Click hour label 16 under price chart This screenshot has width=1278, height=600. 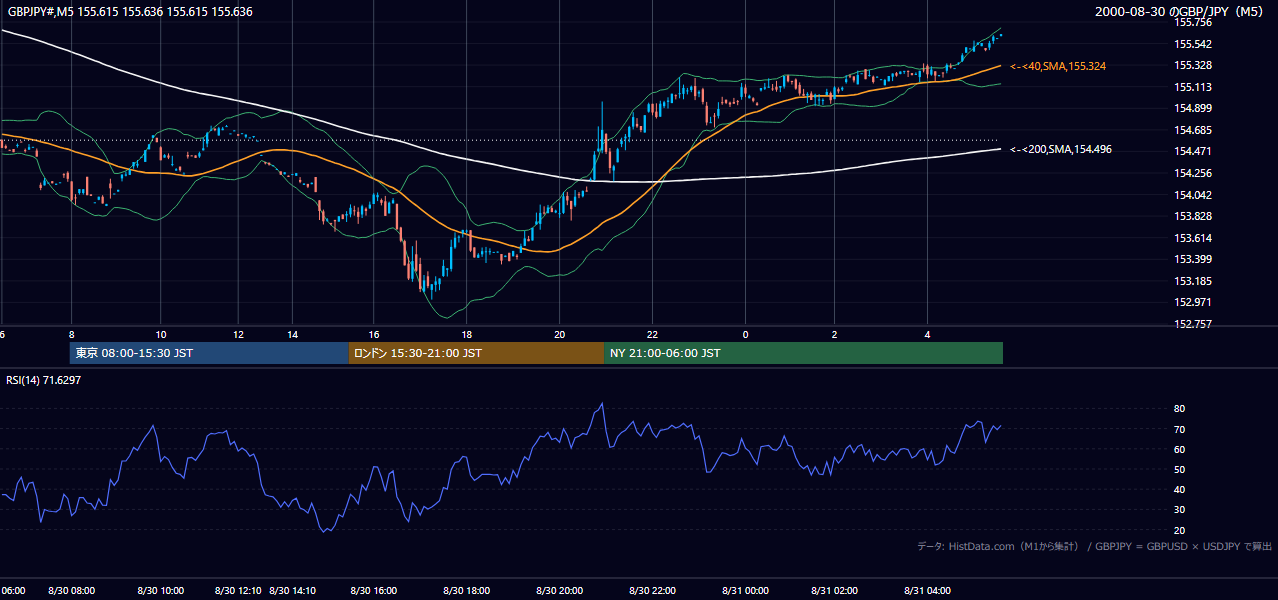[x=374, y=334]
